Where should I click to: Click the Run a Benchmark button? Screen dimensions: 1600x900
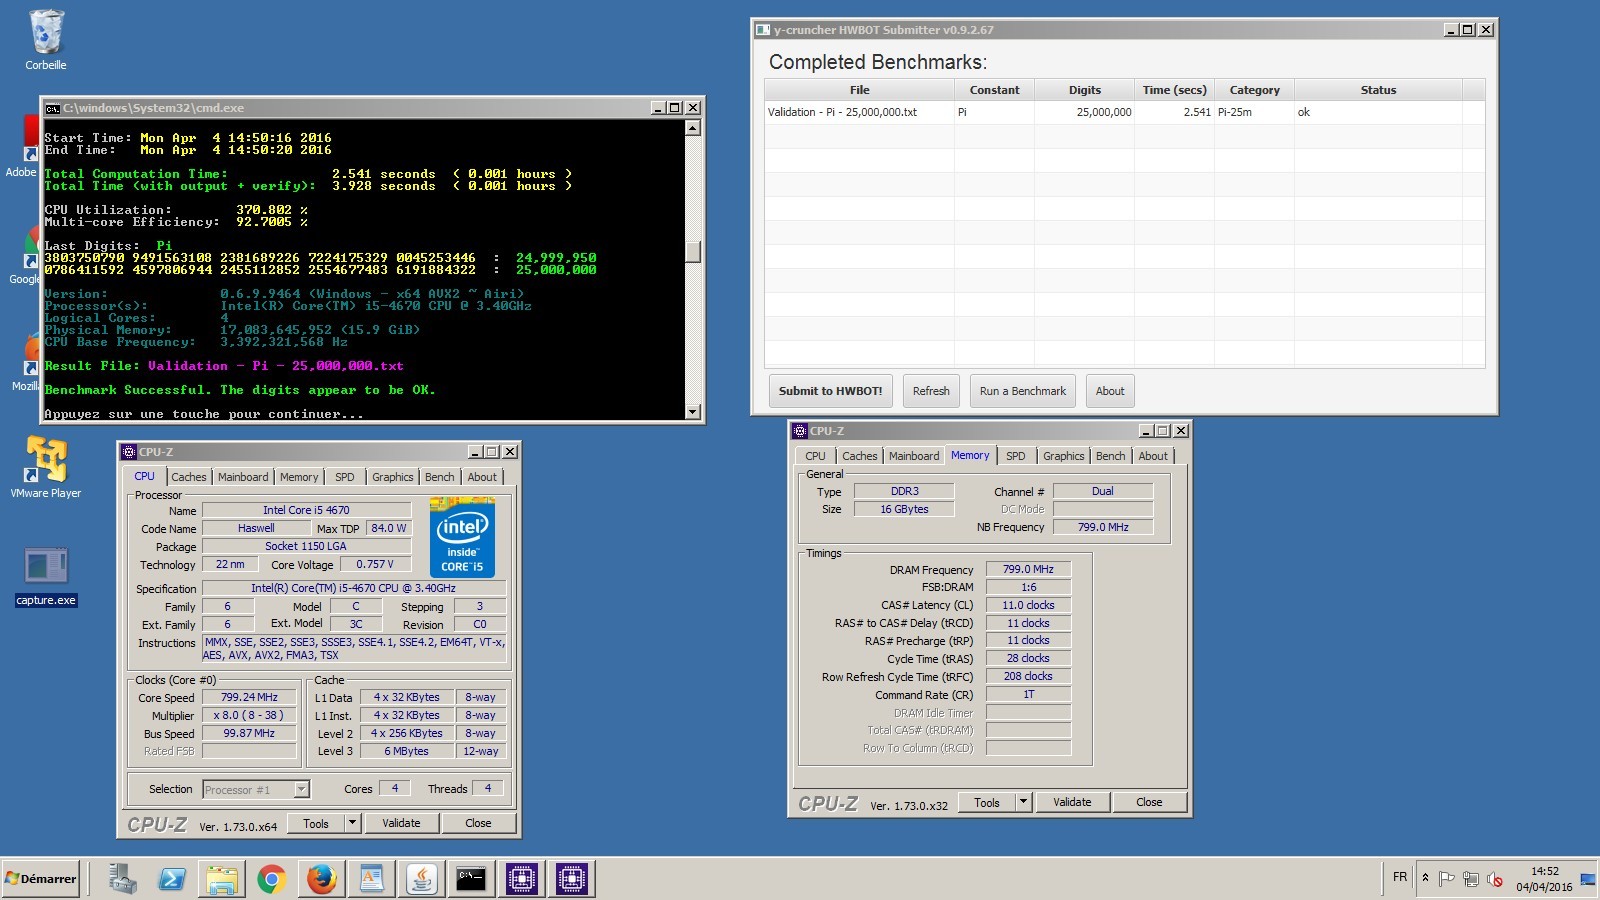click(x=1022, y=391)
